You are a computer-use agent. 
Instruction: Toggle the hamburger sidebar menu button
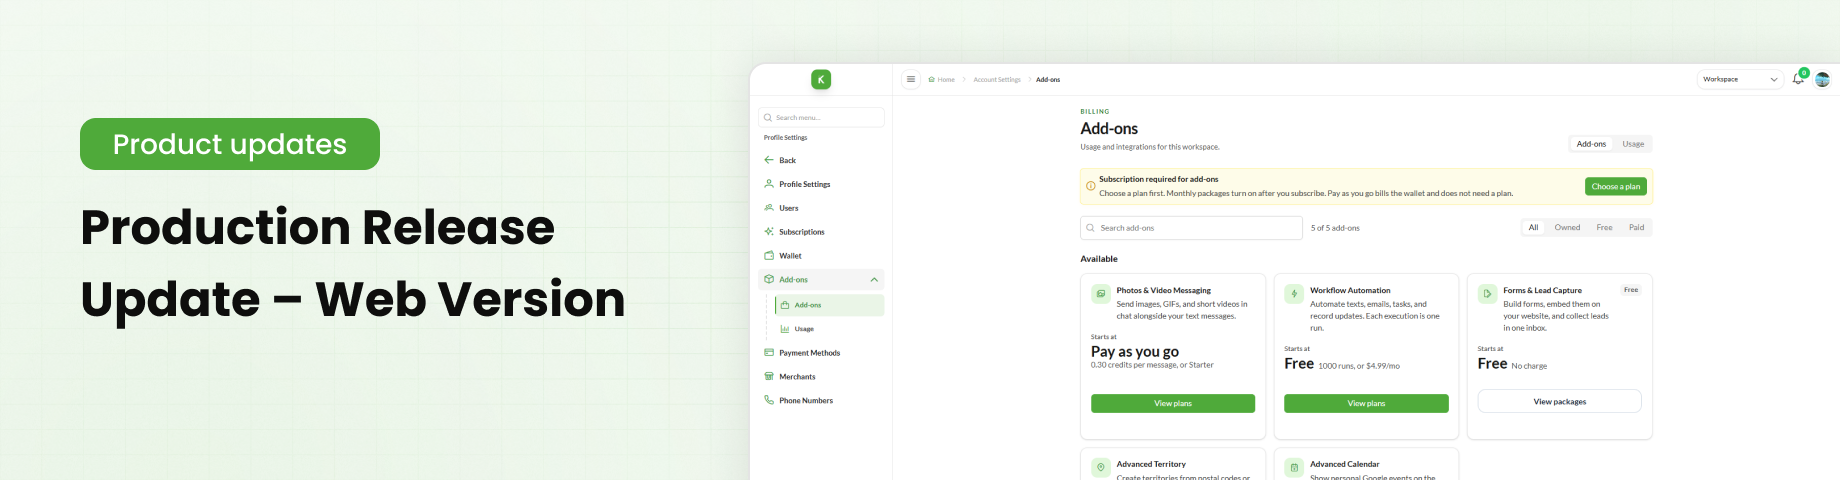pos(911,79)
